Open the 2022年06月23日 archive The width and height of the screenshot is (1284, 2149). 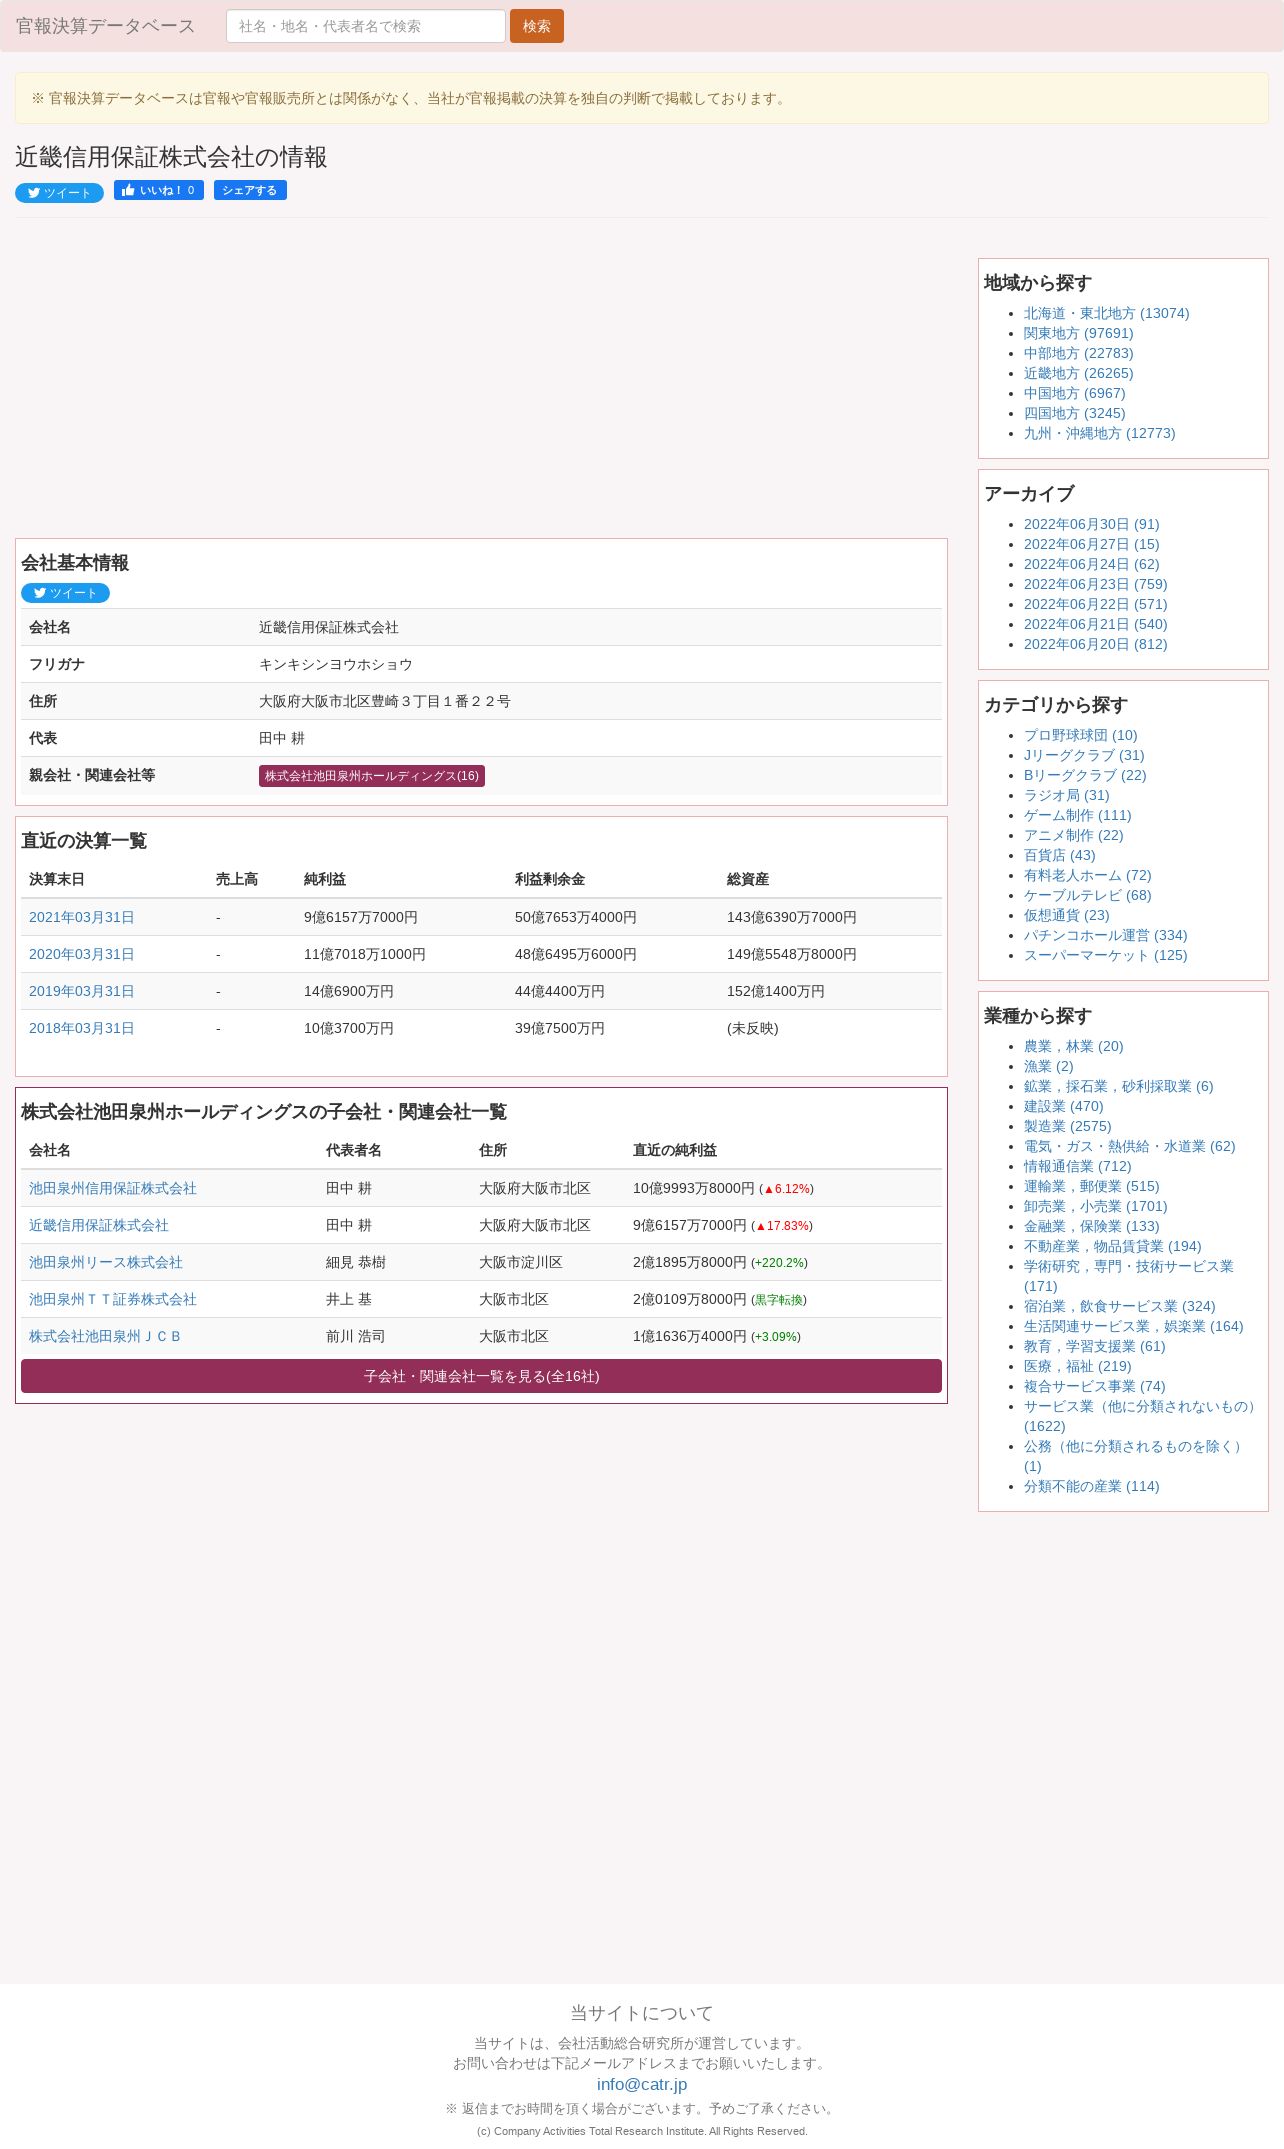tap(1096, 584)
